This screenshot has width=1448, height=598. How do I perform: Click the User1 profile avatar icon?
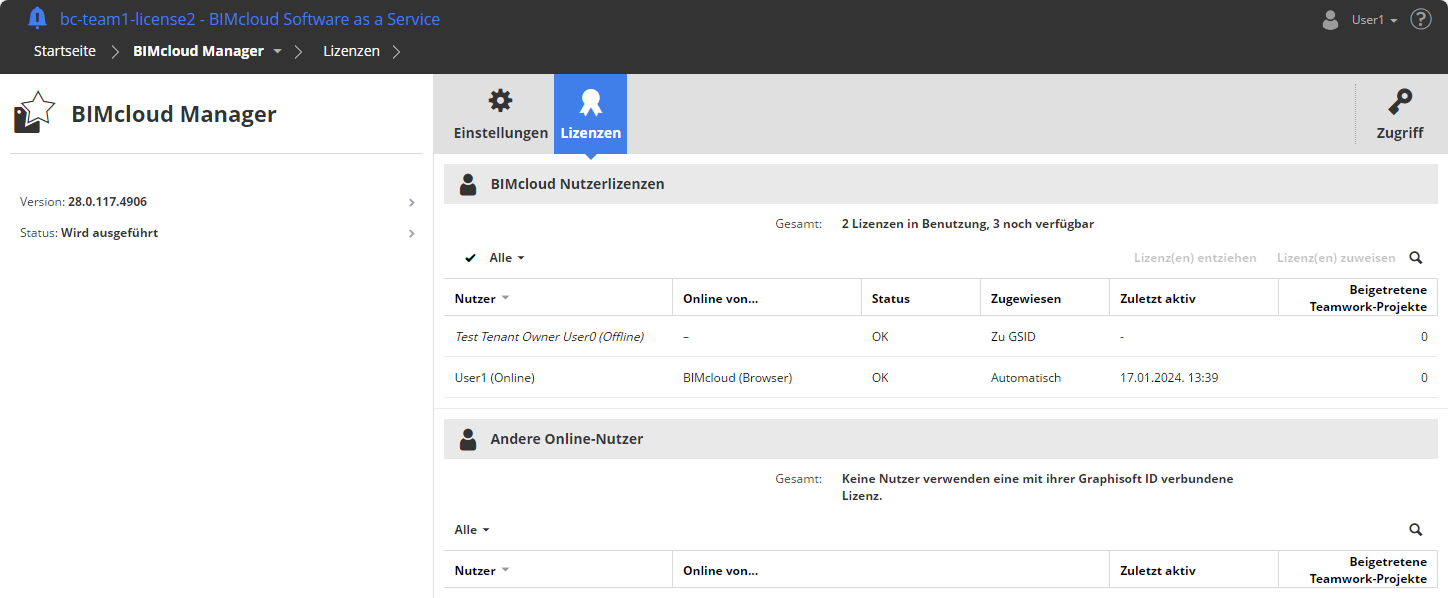point(1330,19)
